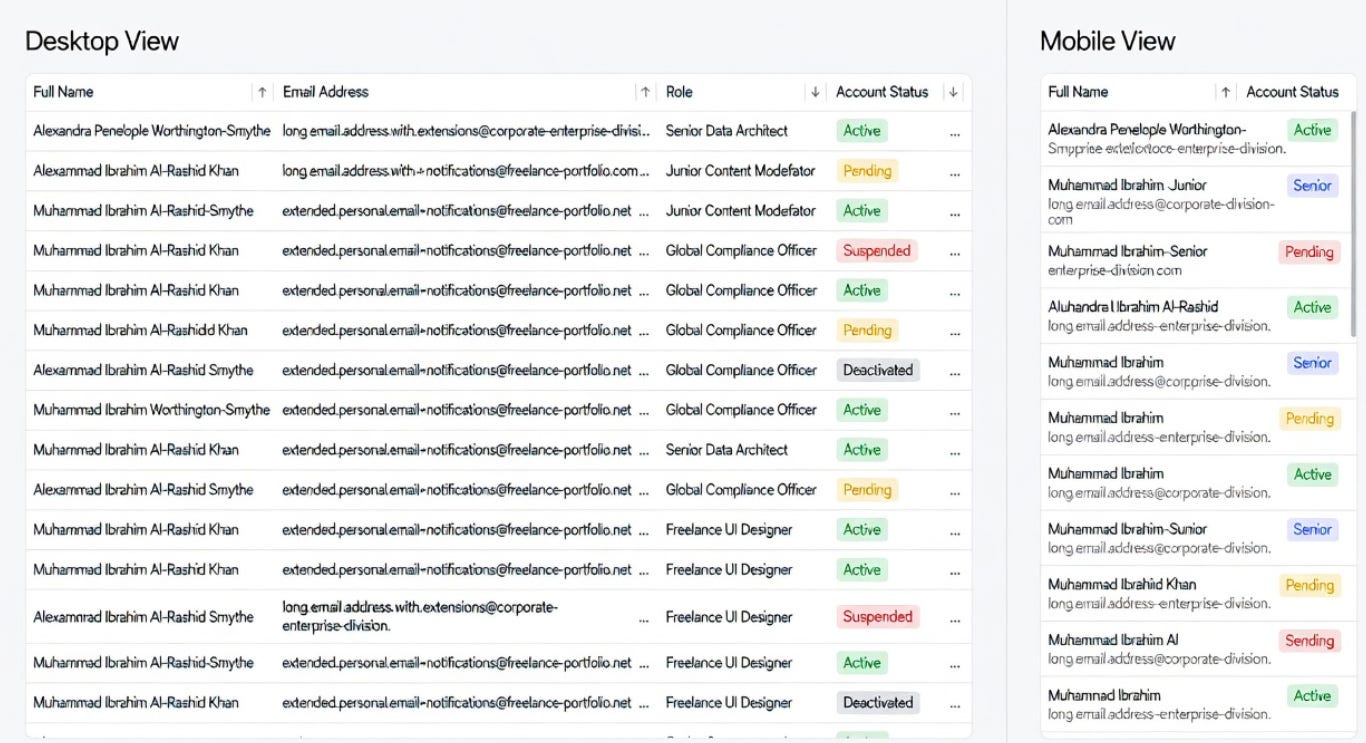Screen dimensions: 1366x743
Task: Select Muhammad Ibrahim Al in Mobile View
Action: 1113,640
